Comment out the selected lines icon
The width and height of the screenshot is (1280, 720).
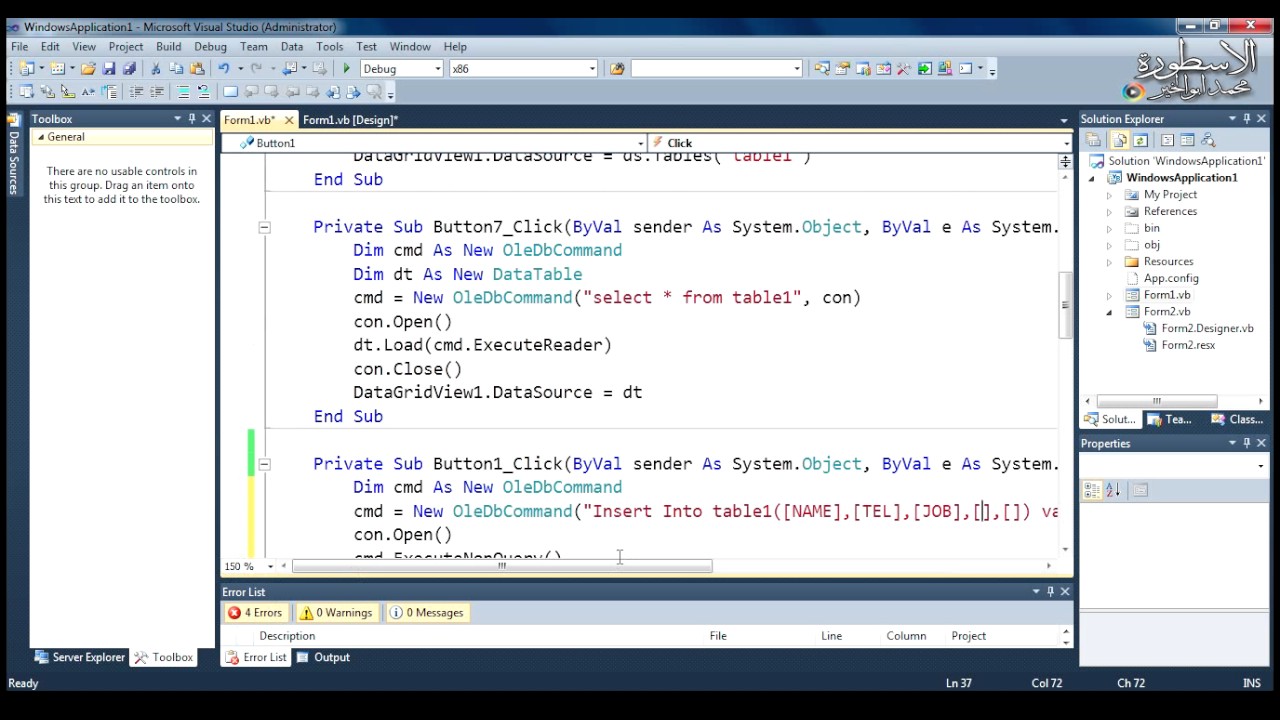click(183, 92)
